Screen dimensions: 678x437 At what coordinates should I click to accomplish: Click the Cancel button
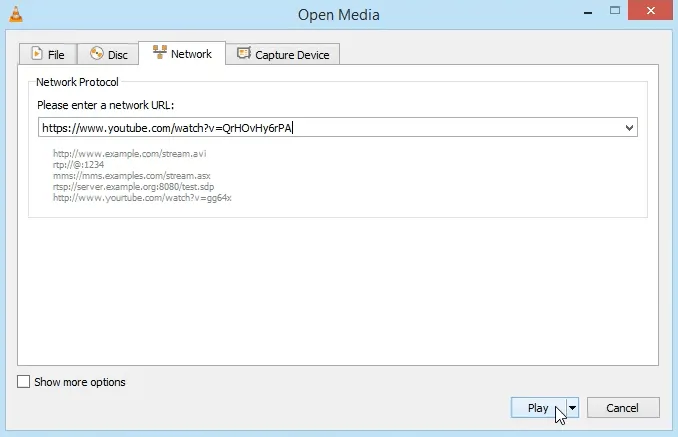click(x=623, y=408)
